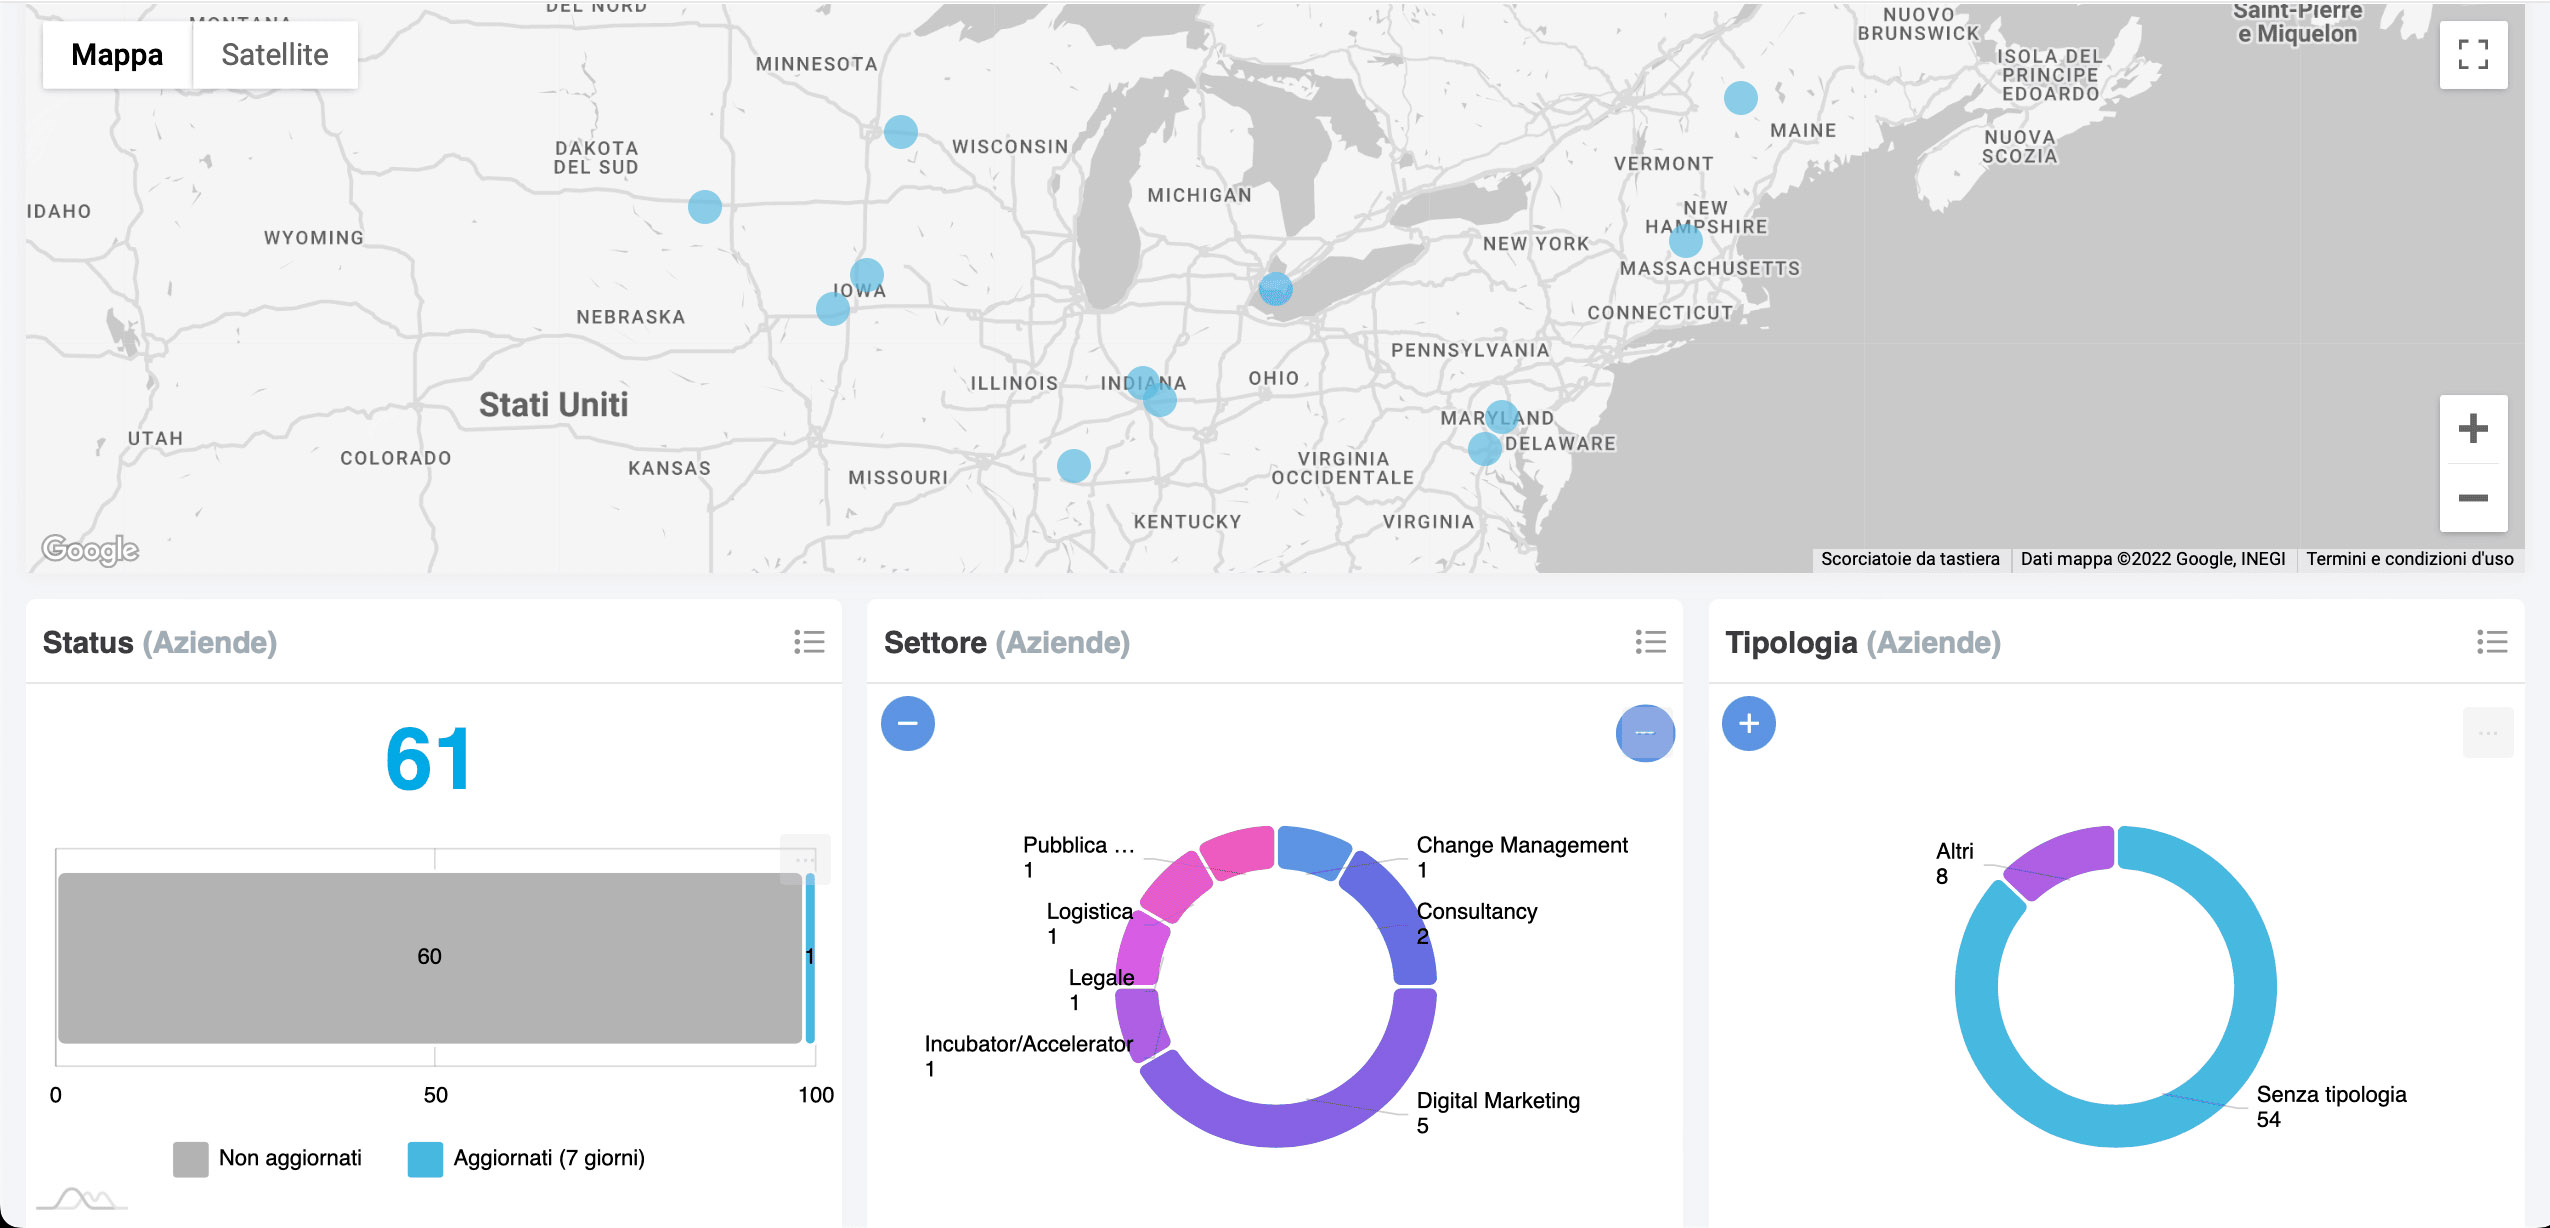Open Scorciatoie da tastiera shortcuts
The width and height of the screenshot is (2550, 1228).
pos(1909,559)
